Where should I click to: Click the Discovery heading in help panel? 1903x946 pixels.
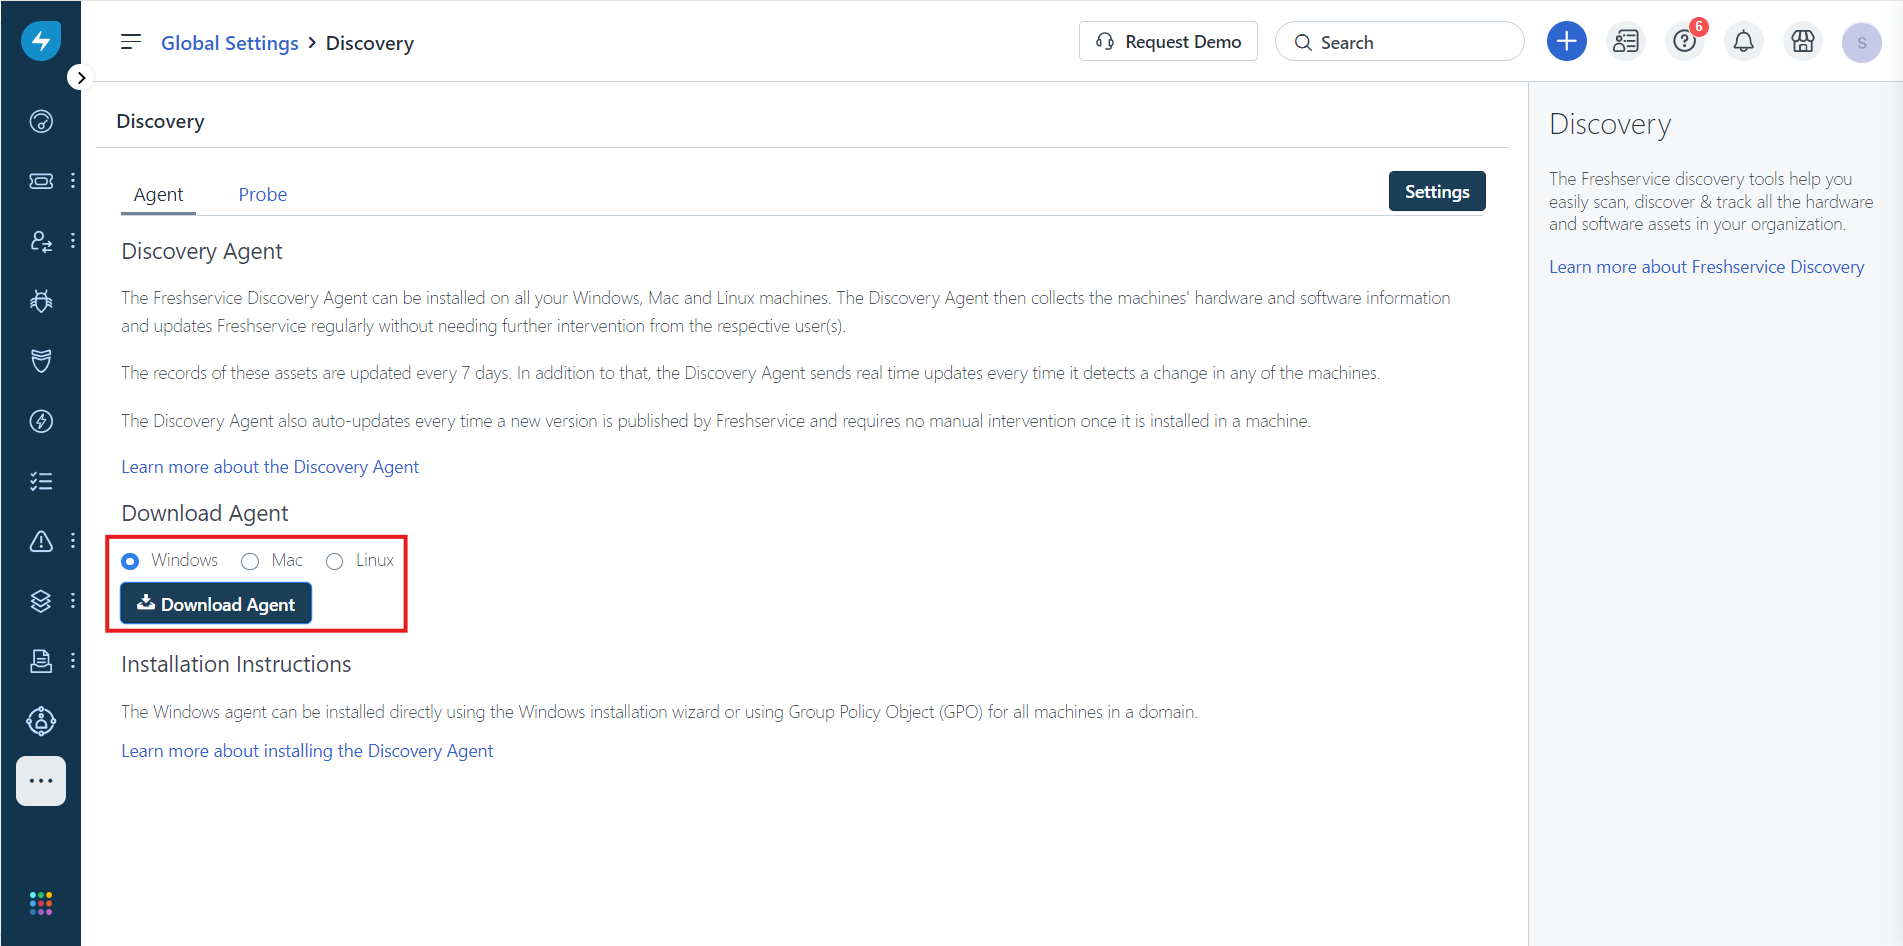tap(1610, 124)
